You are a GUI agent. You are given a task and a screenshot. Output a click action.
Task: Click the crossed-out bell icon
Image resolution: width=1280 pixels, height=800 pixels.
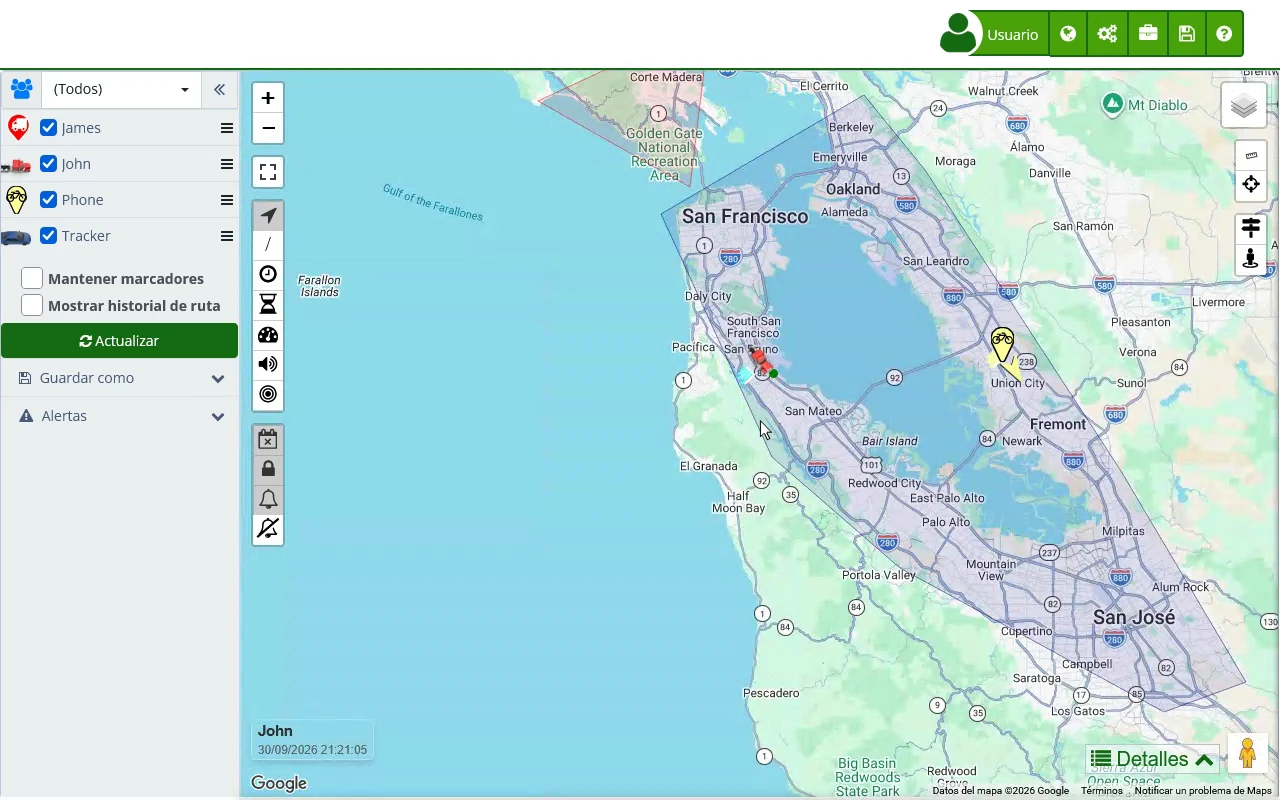coord(268,529)
